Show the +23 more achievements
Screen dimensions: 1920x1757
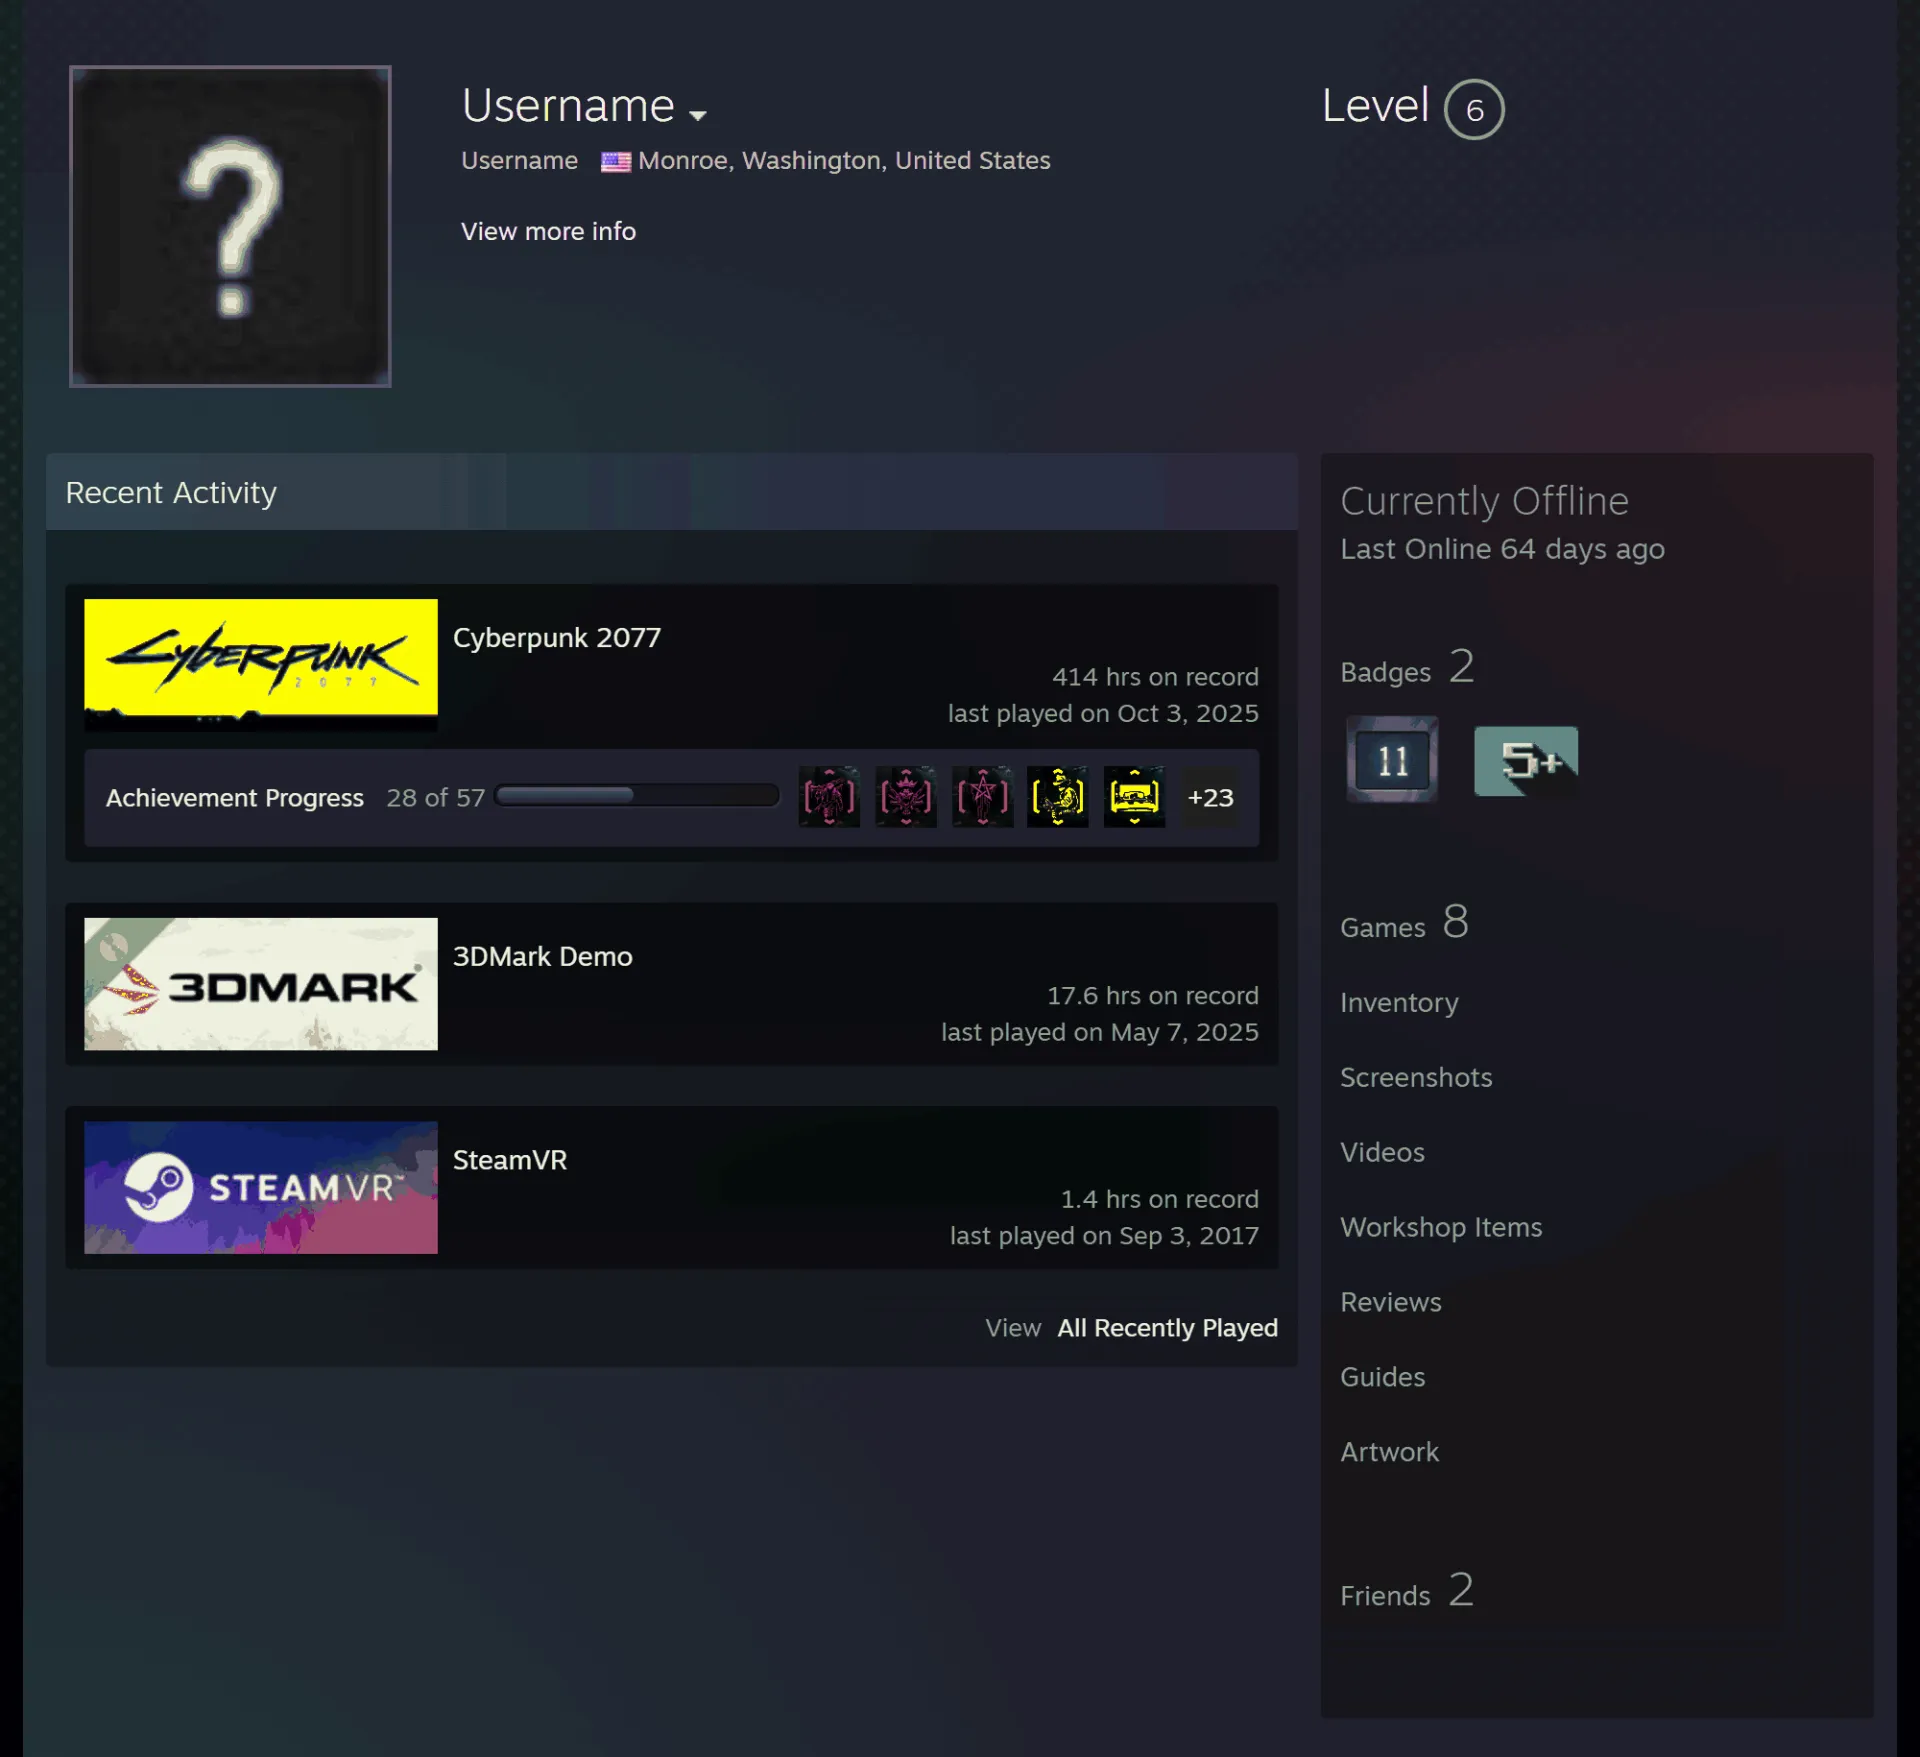[x=1211, y=797]
